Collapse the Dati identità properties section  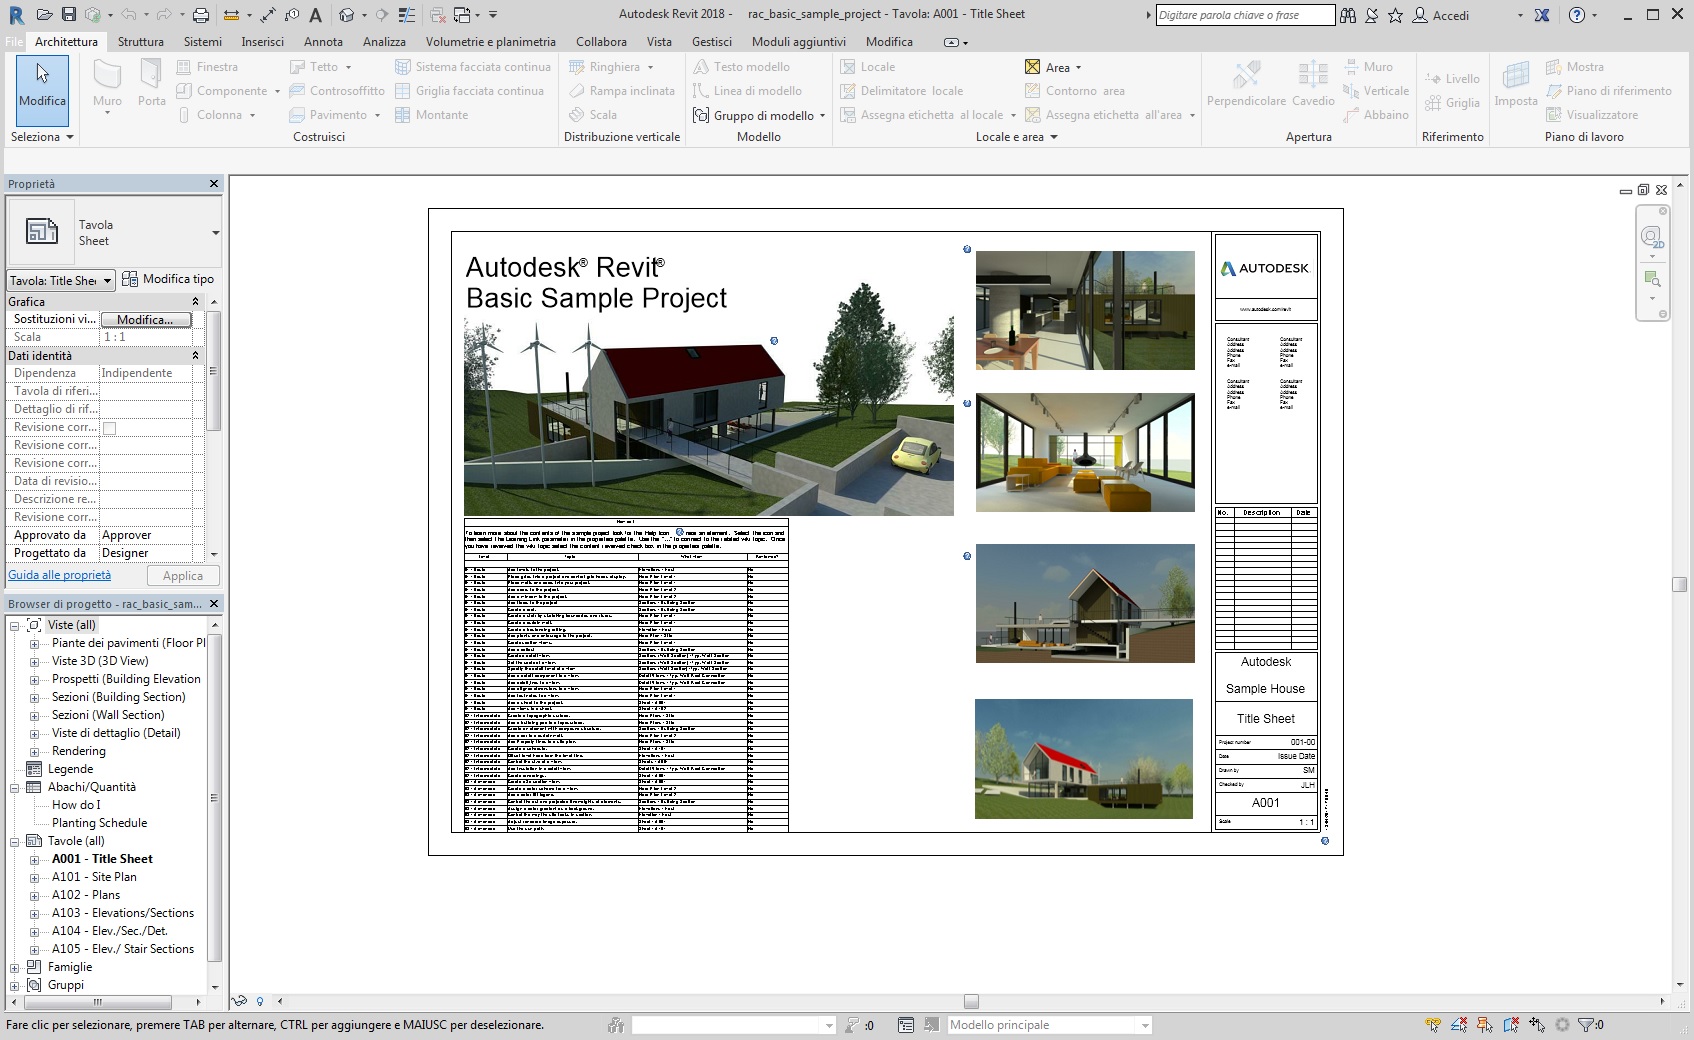[x=195, y=356]
